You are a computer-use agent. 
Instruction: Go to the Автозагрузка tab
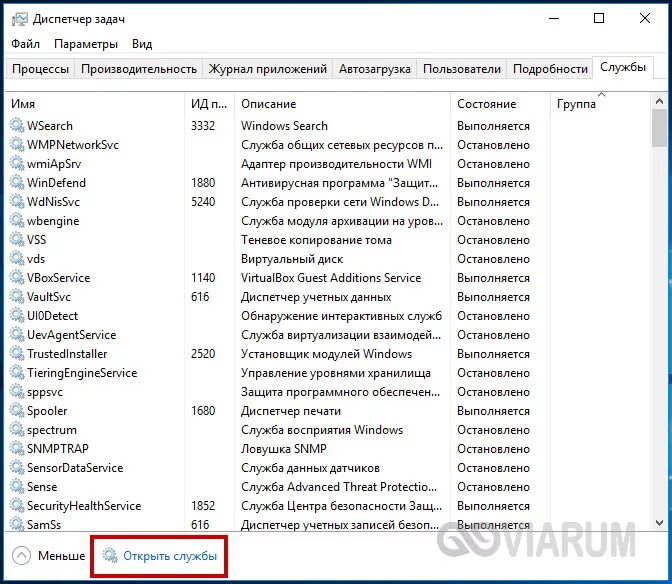pos(375,69)
